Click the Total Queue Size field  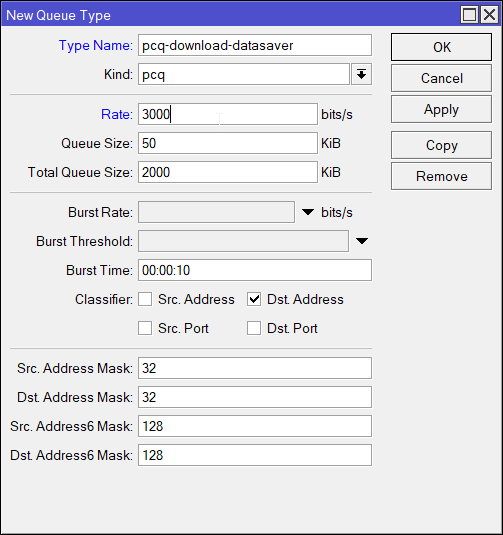(x=228, y=172)
